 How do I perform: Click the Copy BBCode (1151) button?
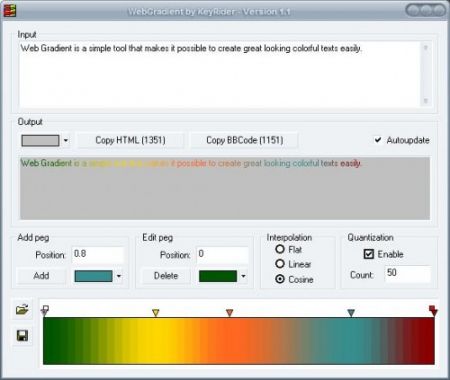click(x=245, y=140)
